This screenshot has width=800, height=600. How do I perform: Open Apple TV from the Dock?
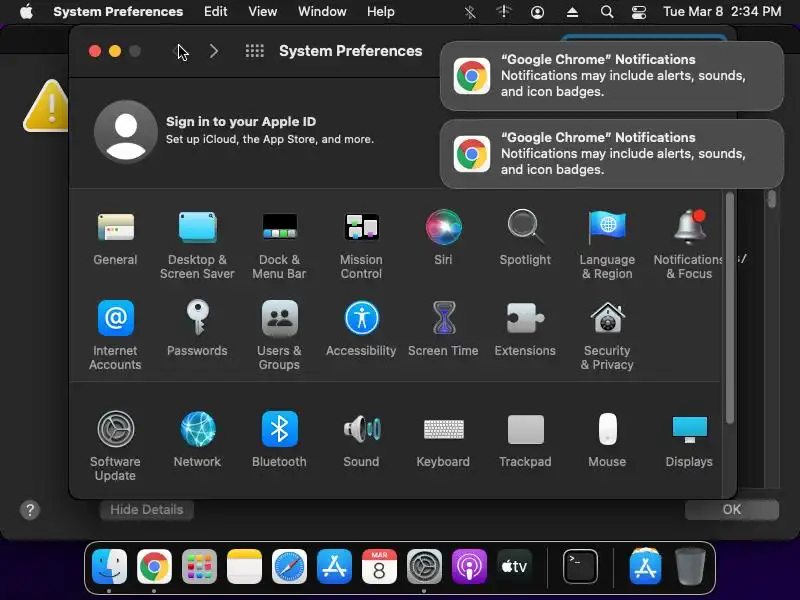coord(514,566)
